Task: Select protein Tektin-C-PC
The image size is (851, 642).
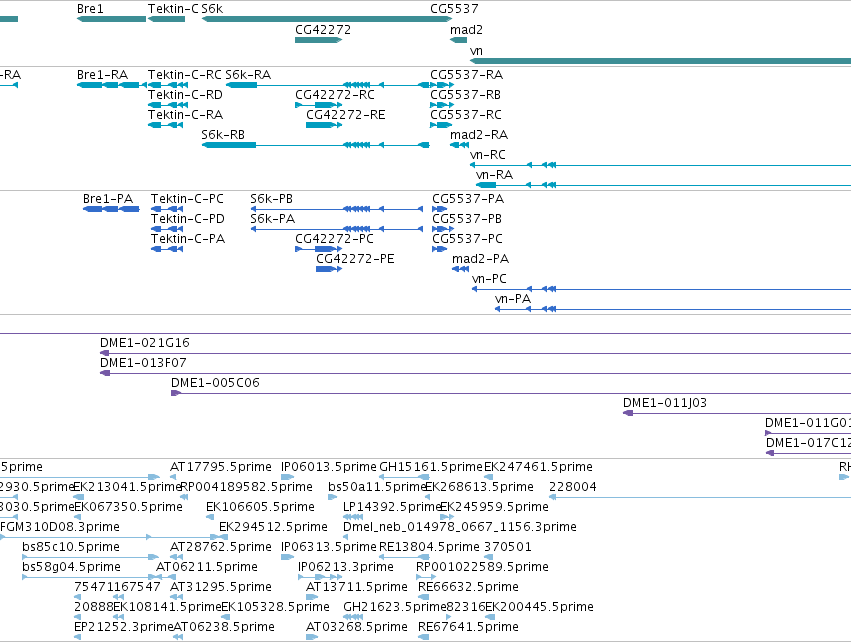Action: click(x=187, y=199)
